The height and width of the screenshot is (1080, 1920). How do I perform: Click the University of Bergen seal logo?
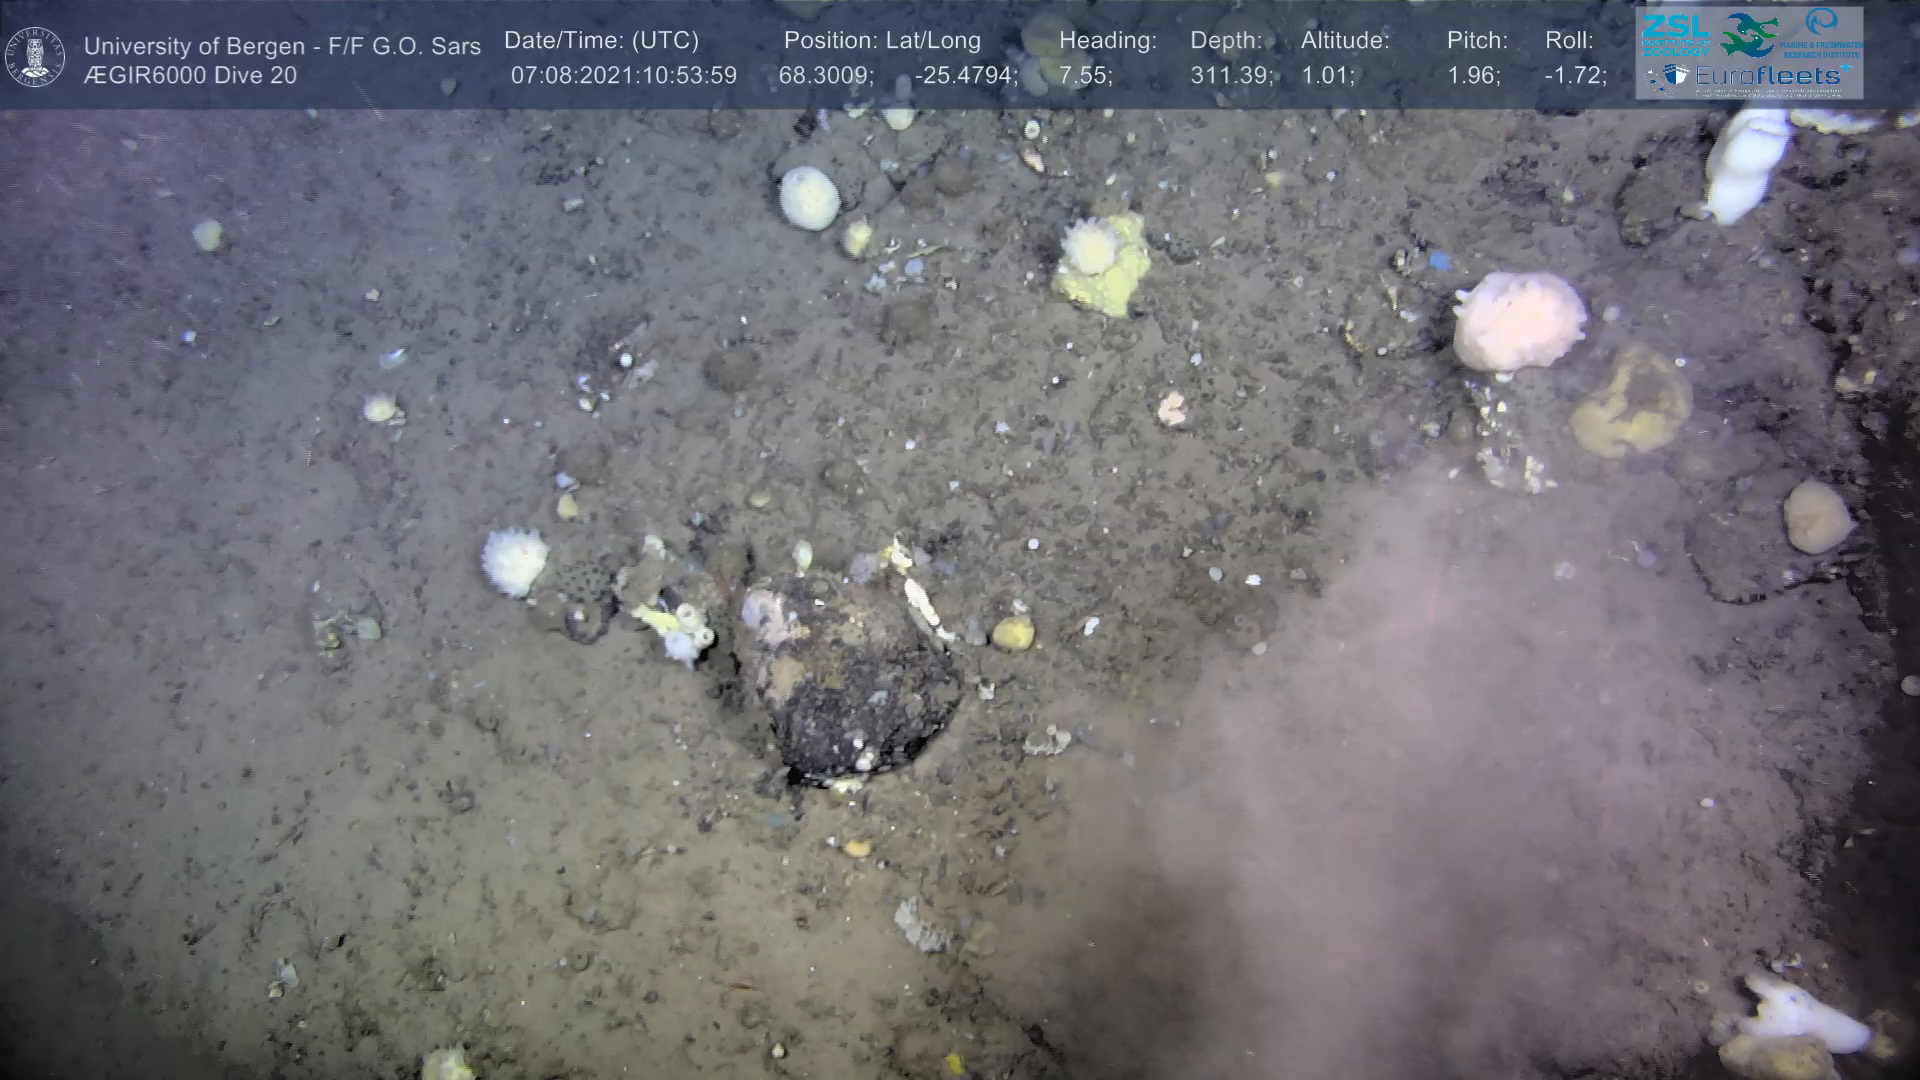tap(35, 56)
